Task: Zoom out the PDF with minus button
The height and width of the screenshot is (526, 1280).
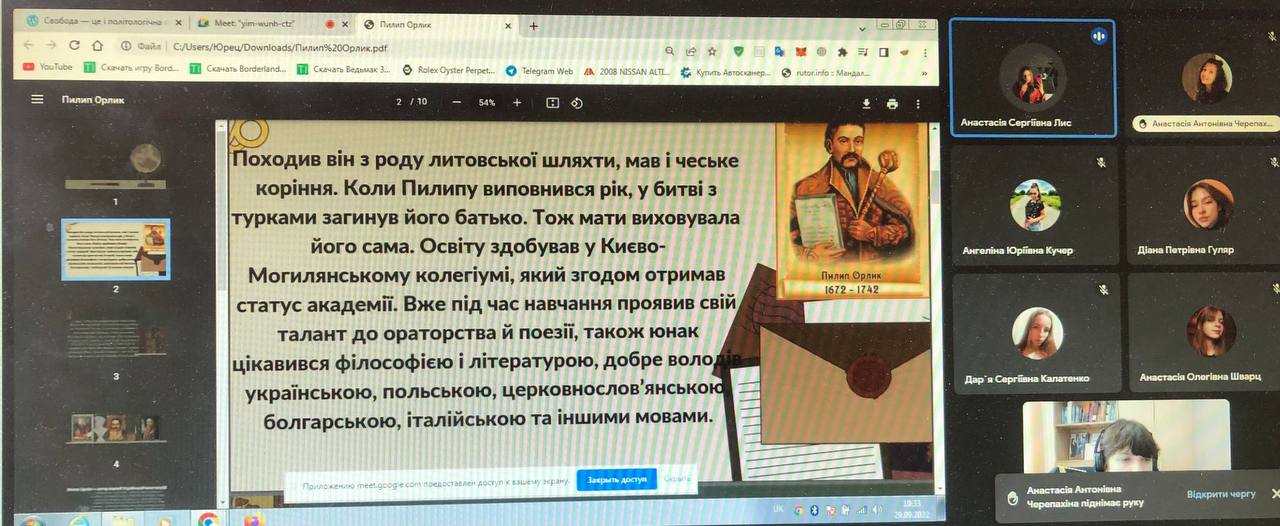Action: click(457, 103)
